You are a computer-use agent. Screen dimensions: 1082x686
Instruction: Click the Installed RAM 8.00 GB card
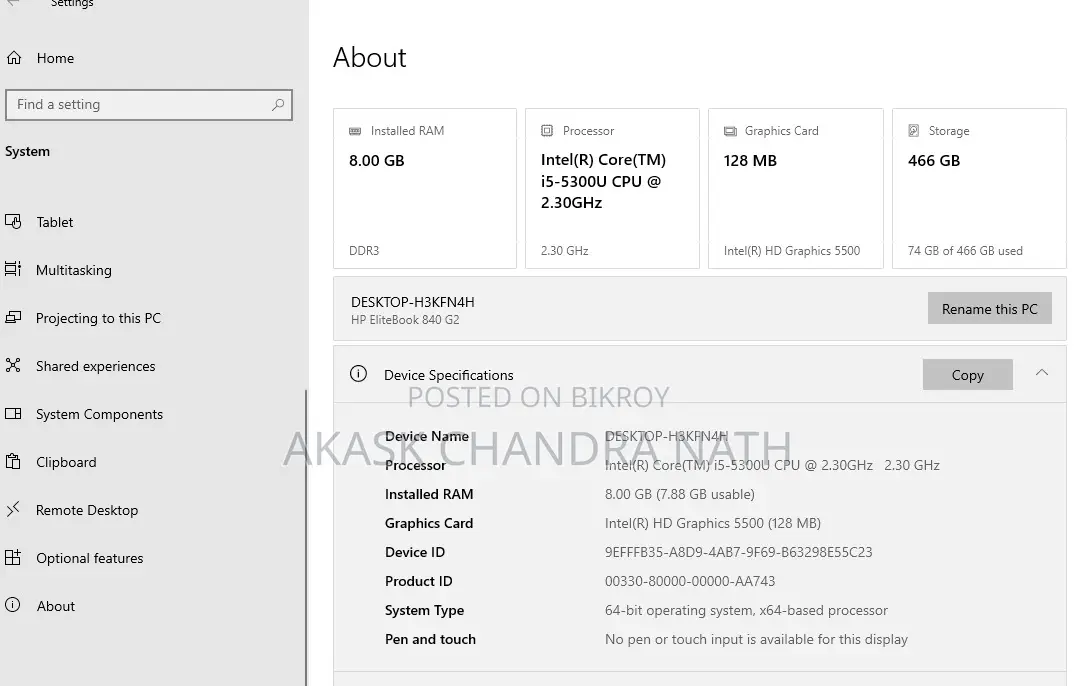pyautogui.click(x=424, y=188)
